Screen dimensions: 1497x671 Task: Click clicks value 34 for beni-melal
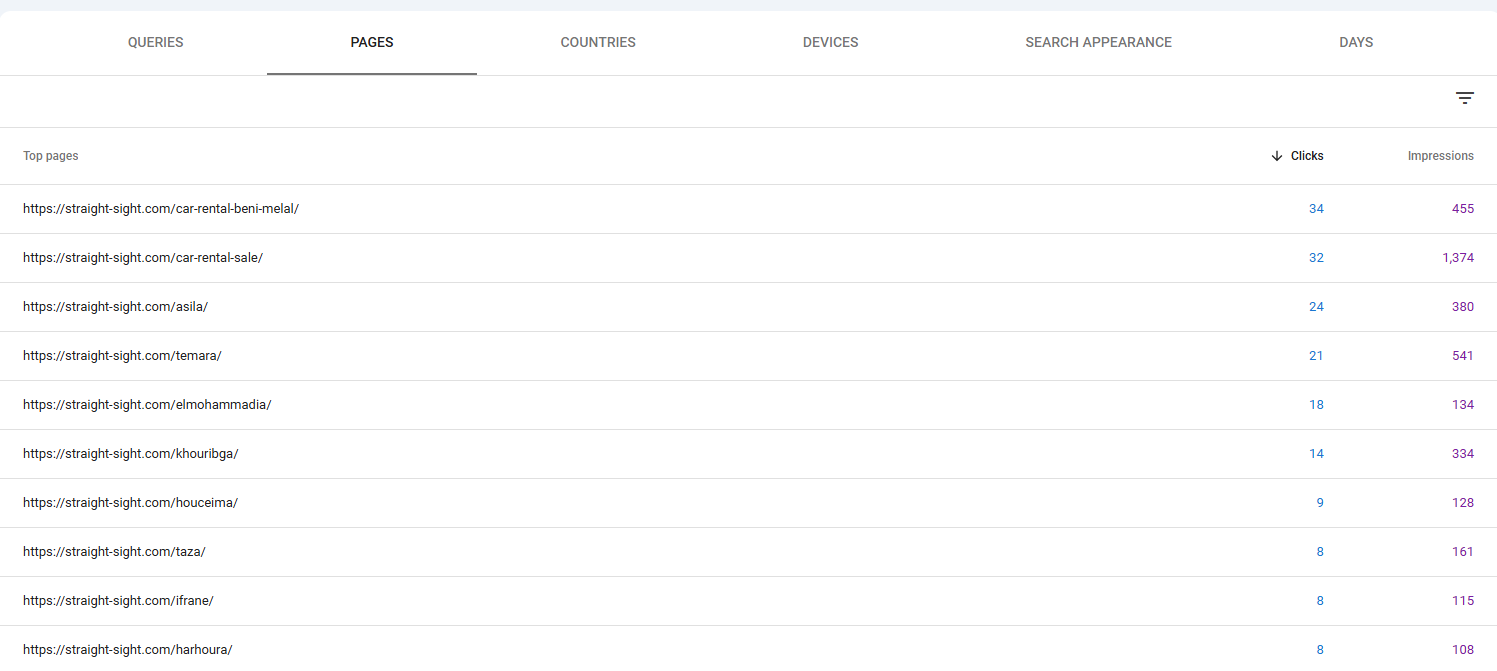coord(1316,209)
